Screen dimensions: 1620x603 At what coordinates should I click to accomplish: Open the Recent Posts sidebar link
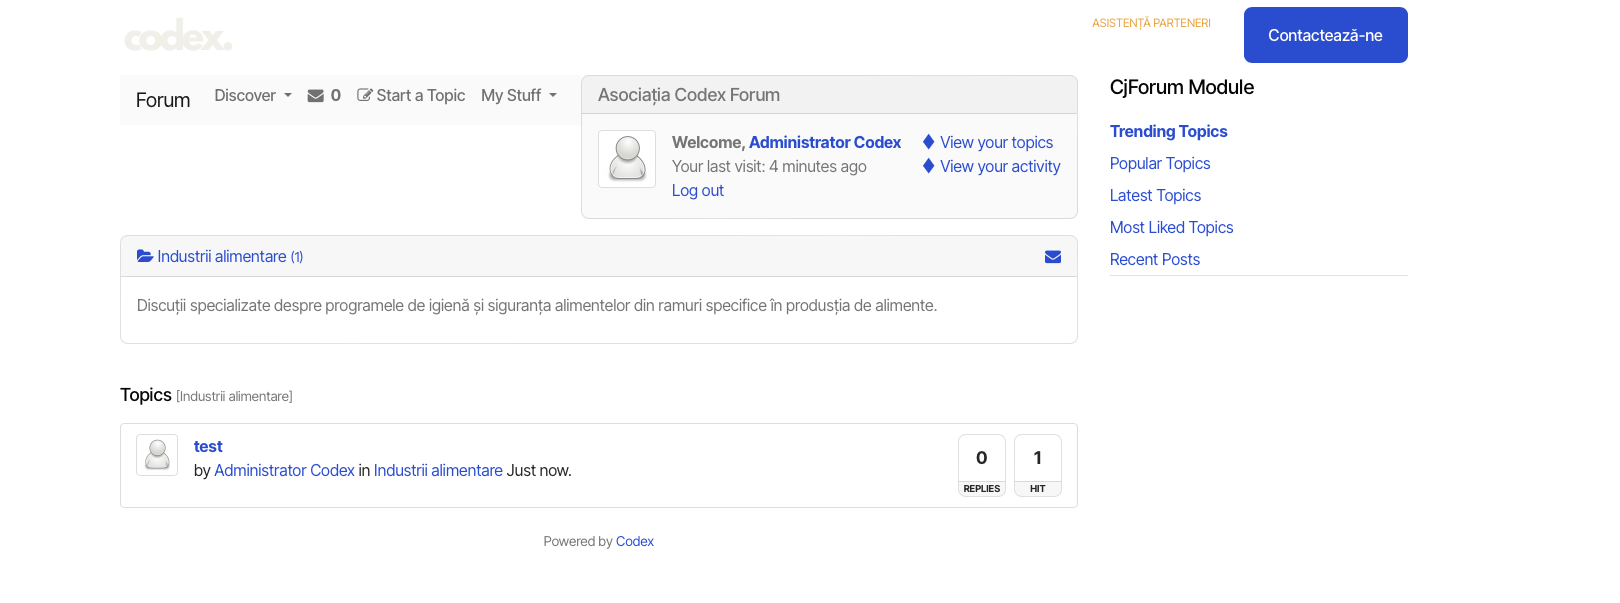1154,259
